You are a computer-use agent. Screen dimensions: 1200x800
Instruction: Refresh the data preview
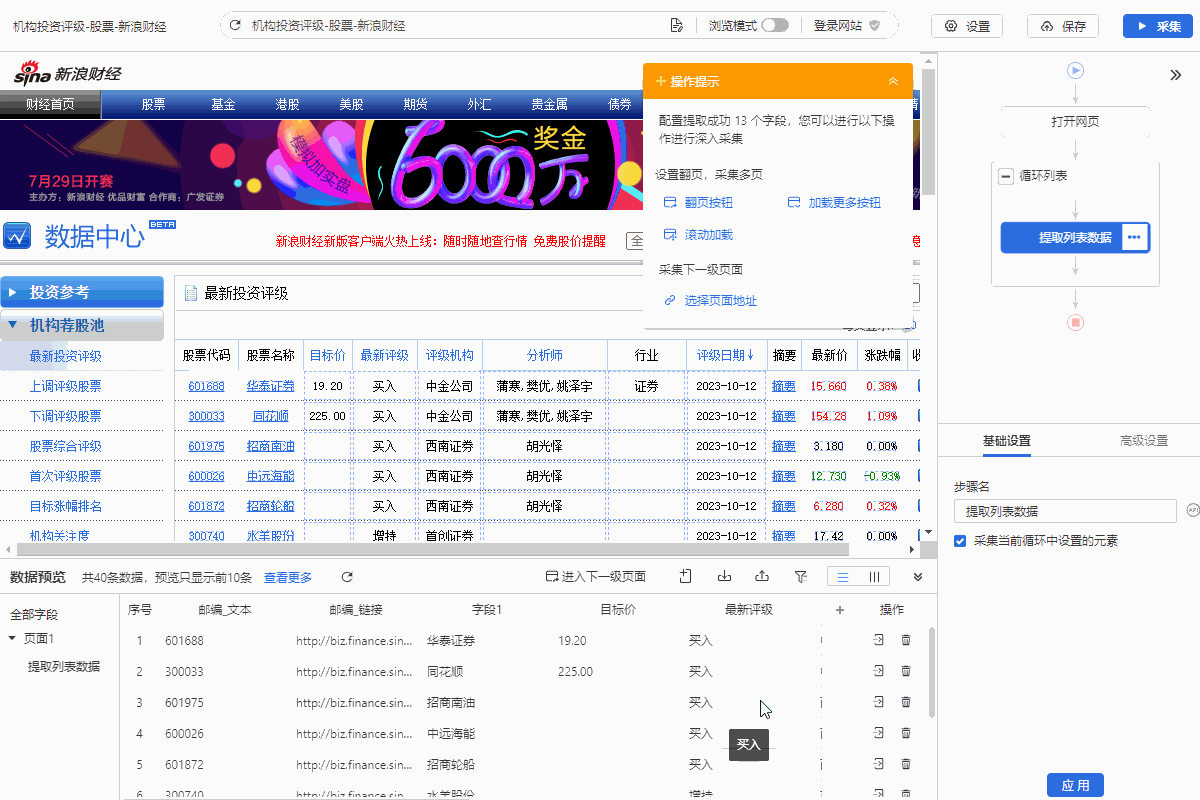pyautogui.click(x=347, y=577)
